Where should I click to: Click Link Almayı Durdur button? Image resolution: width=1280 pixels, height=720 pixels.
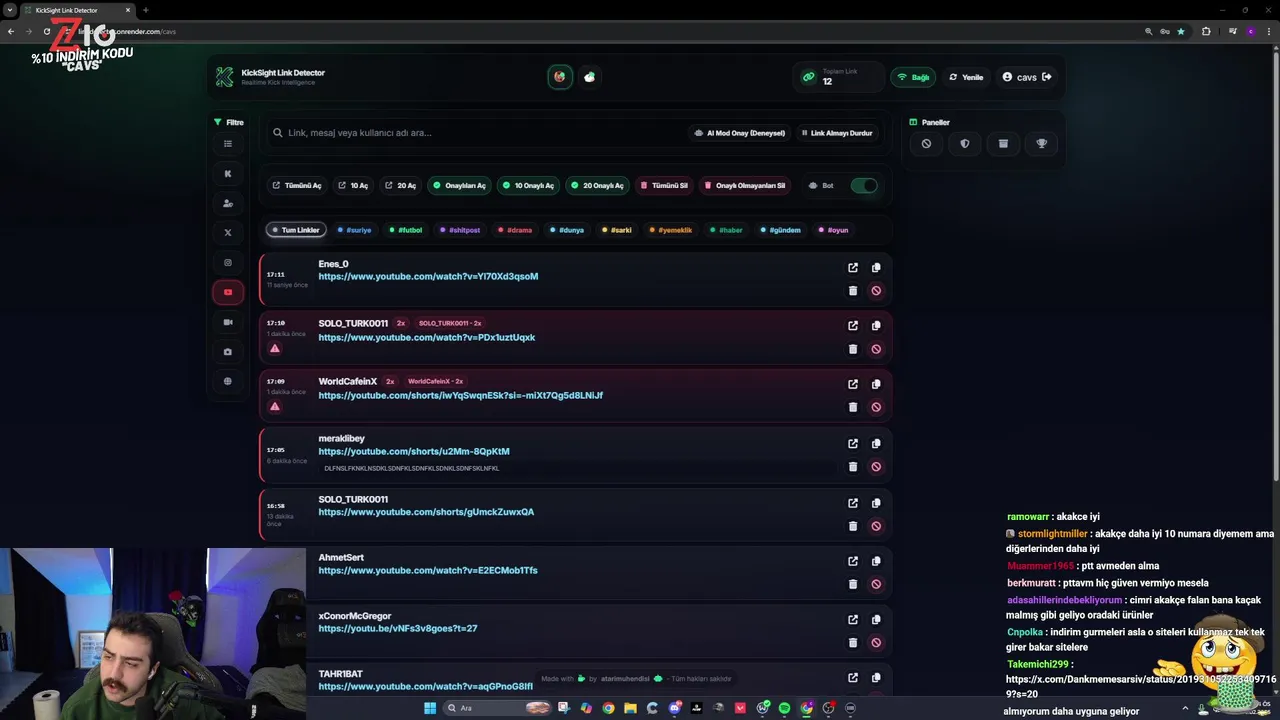[x=837, y=133]
